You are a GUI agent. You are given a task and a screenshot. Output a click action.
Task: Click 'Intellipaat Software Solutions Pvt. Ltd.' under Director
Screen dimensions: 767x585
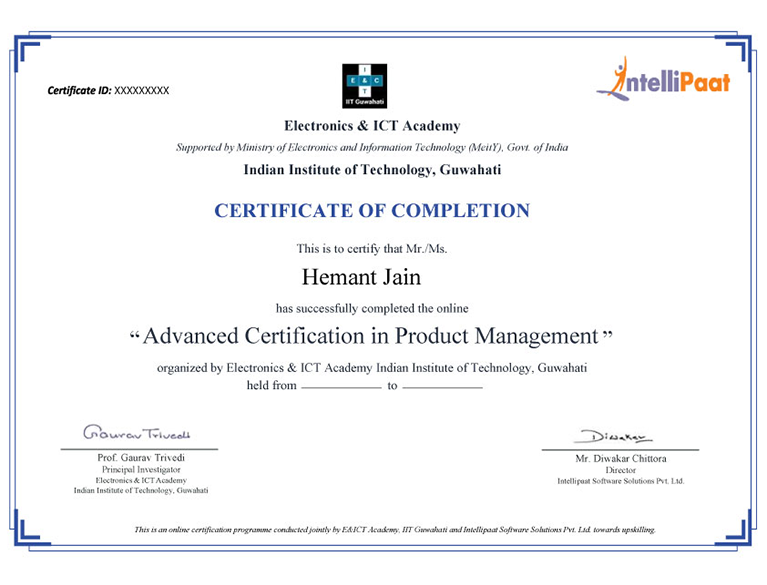[x=621, y=481]
